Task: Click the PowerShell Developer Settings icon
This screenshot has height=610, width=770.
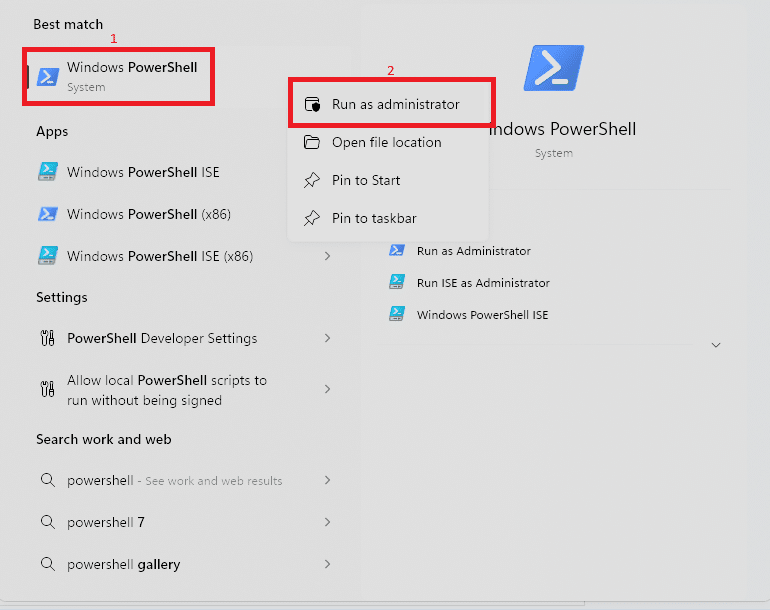Action: pos(47,338)
